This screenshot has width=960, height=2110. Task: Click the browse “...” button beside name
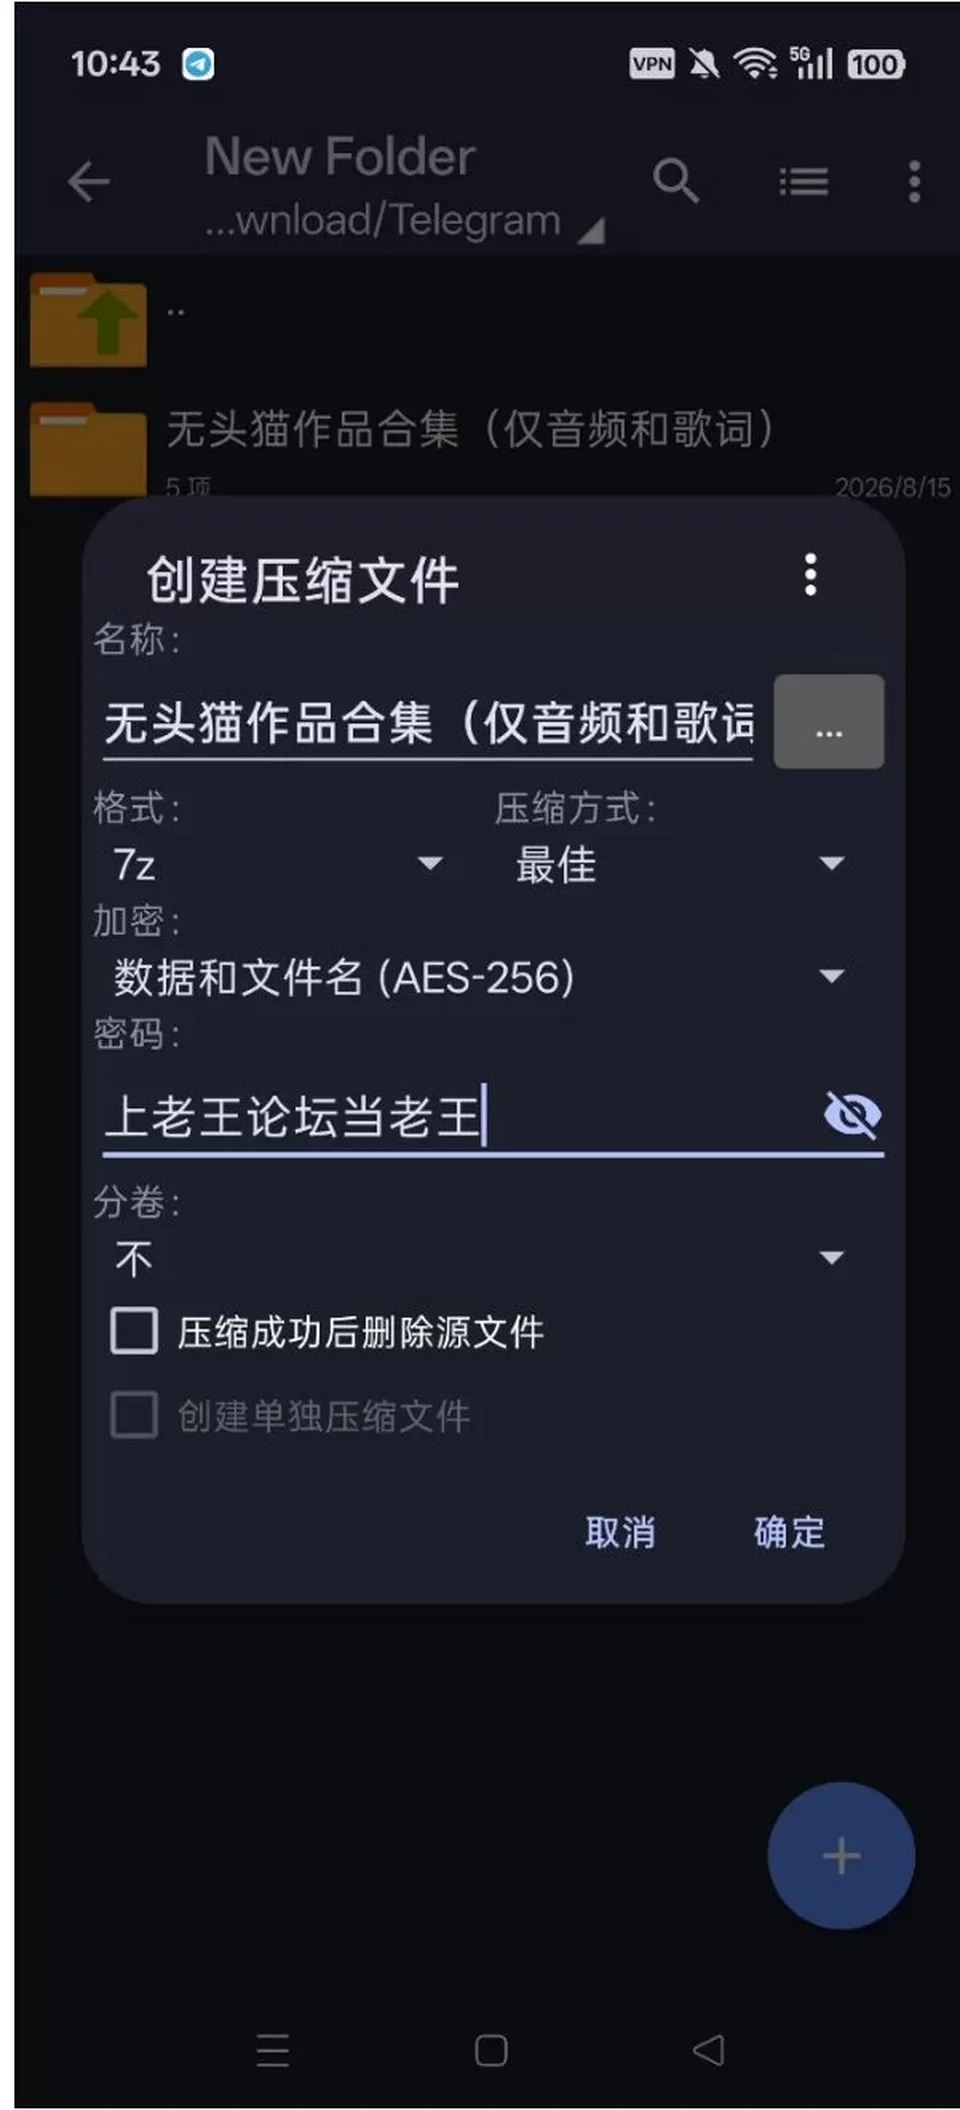point(829,722)
